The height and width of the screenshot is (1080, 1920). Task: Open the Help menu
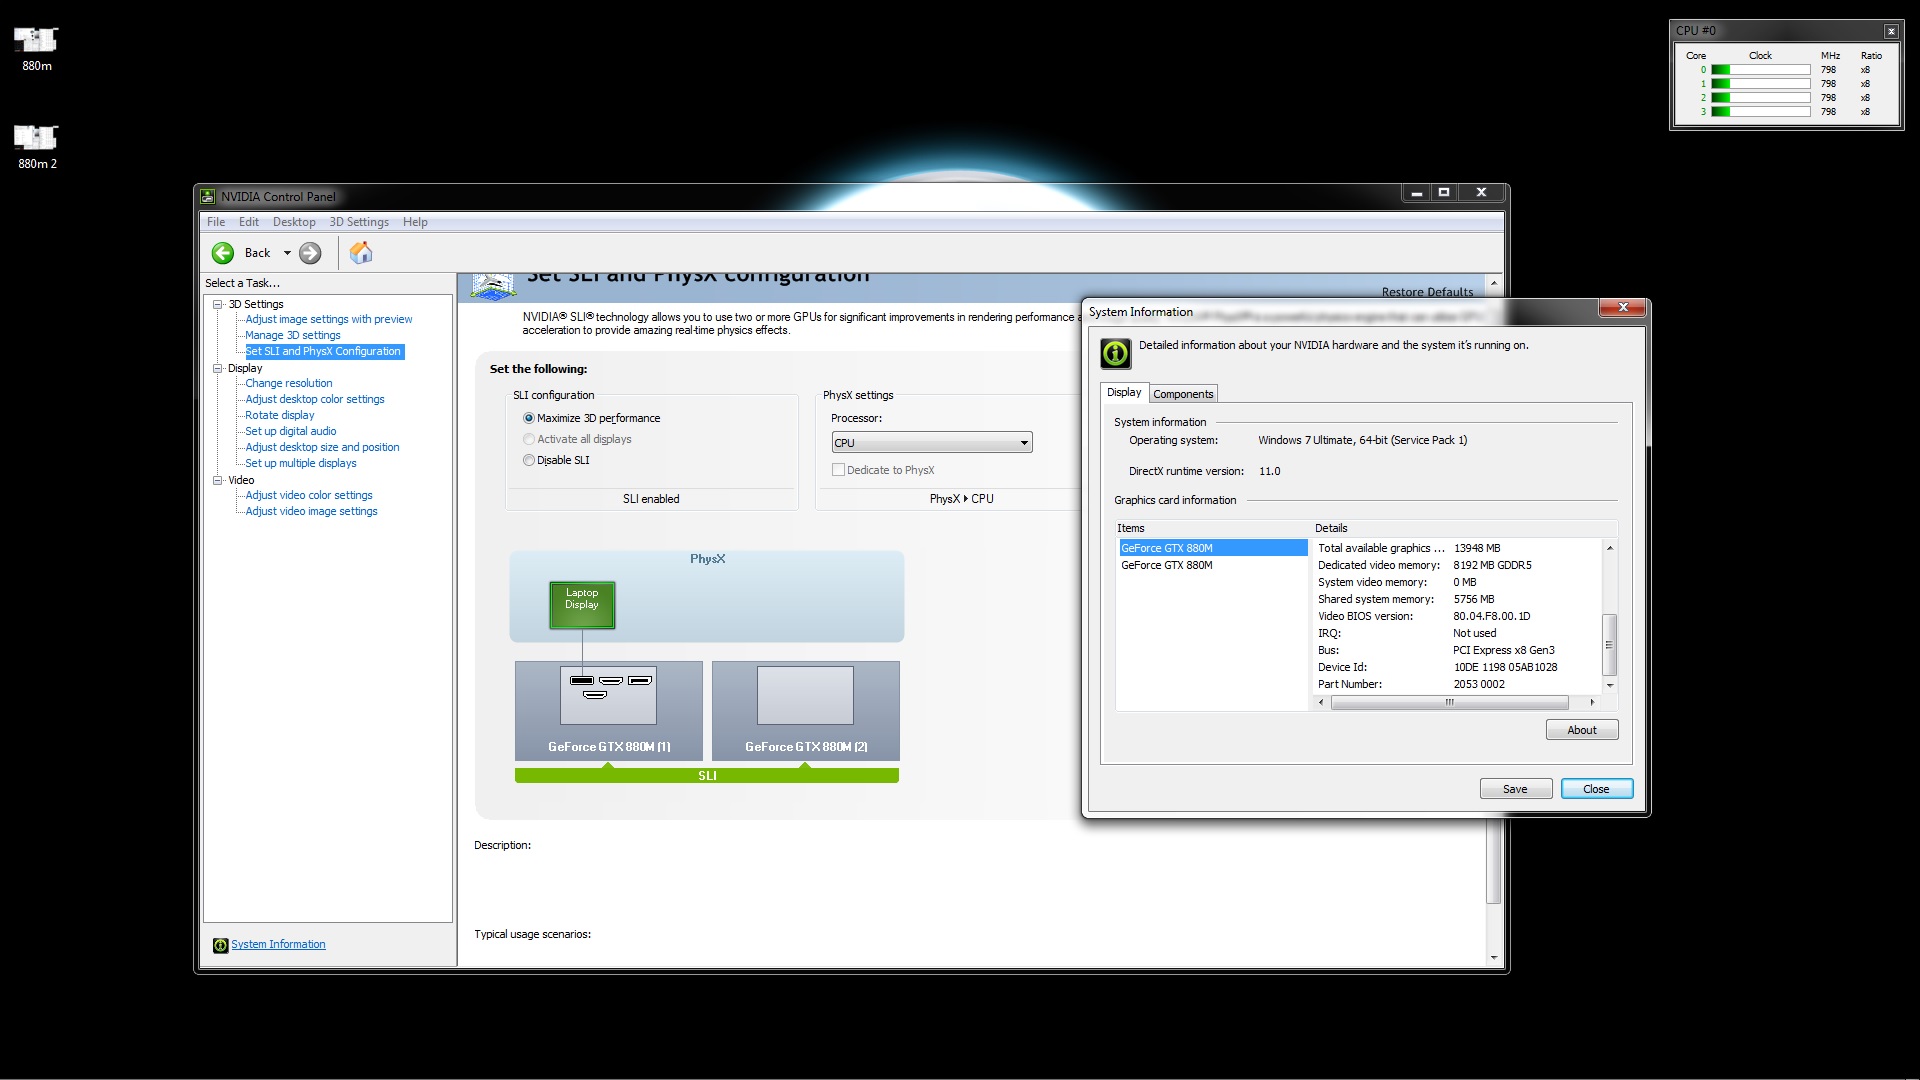click(x=415, y=222)
